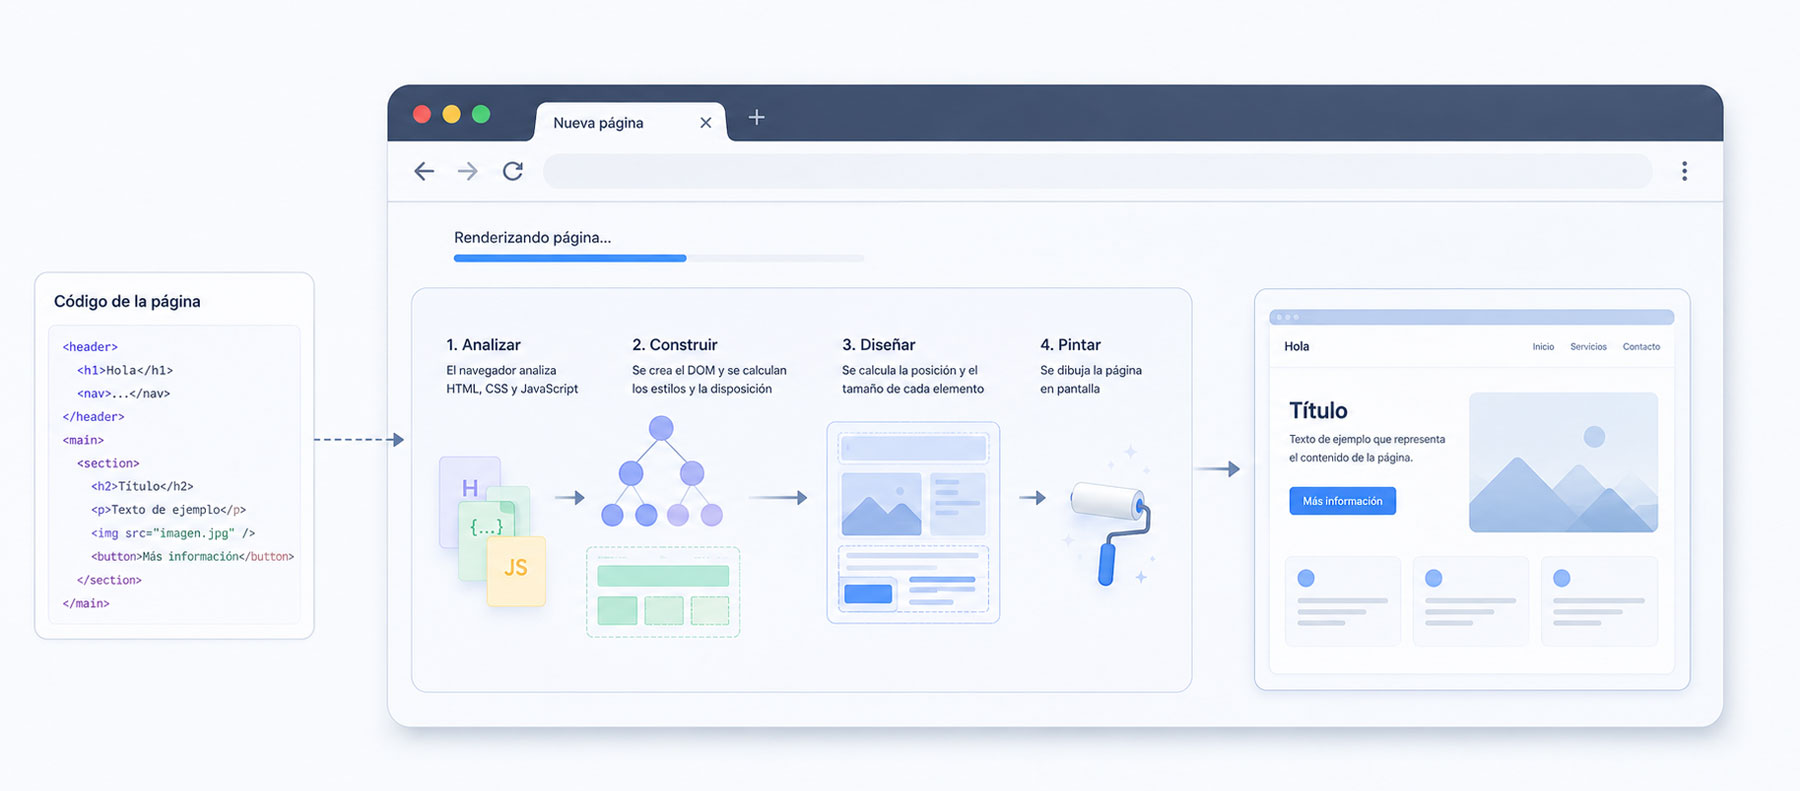Click the browser forward arrow
Image resolution: width=1800 pixels, height=791 pixels.
[467, 171]
